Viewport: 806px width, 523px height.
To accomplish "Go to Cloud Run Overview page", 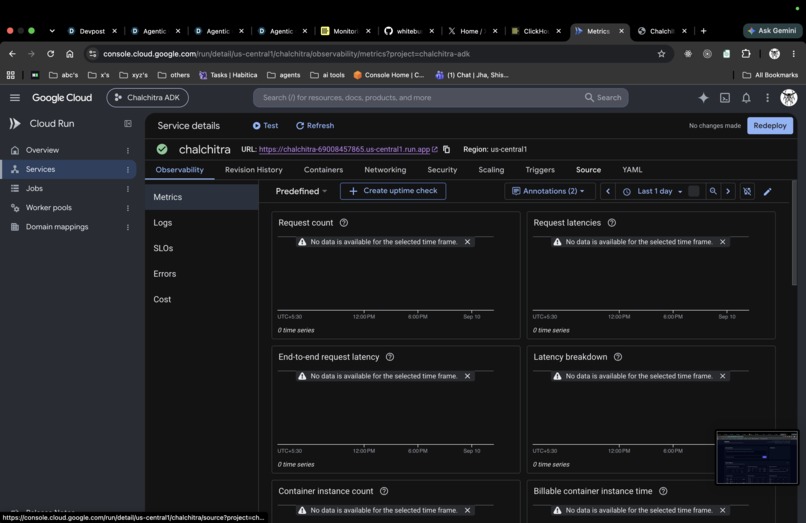I will coord(68,150).
